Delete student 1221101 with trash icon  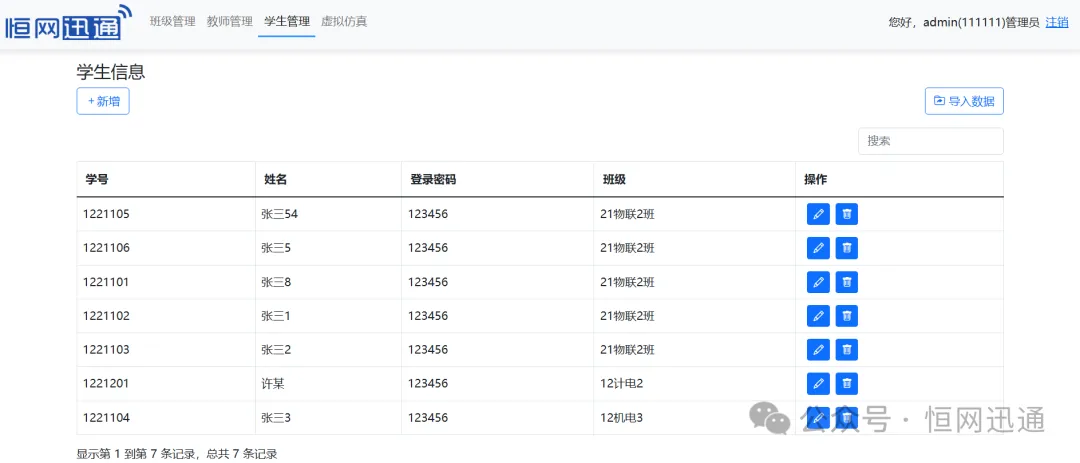847,282
